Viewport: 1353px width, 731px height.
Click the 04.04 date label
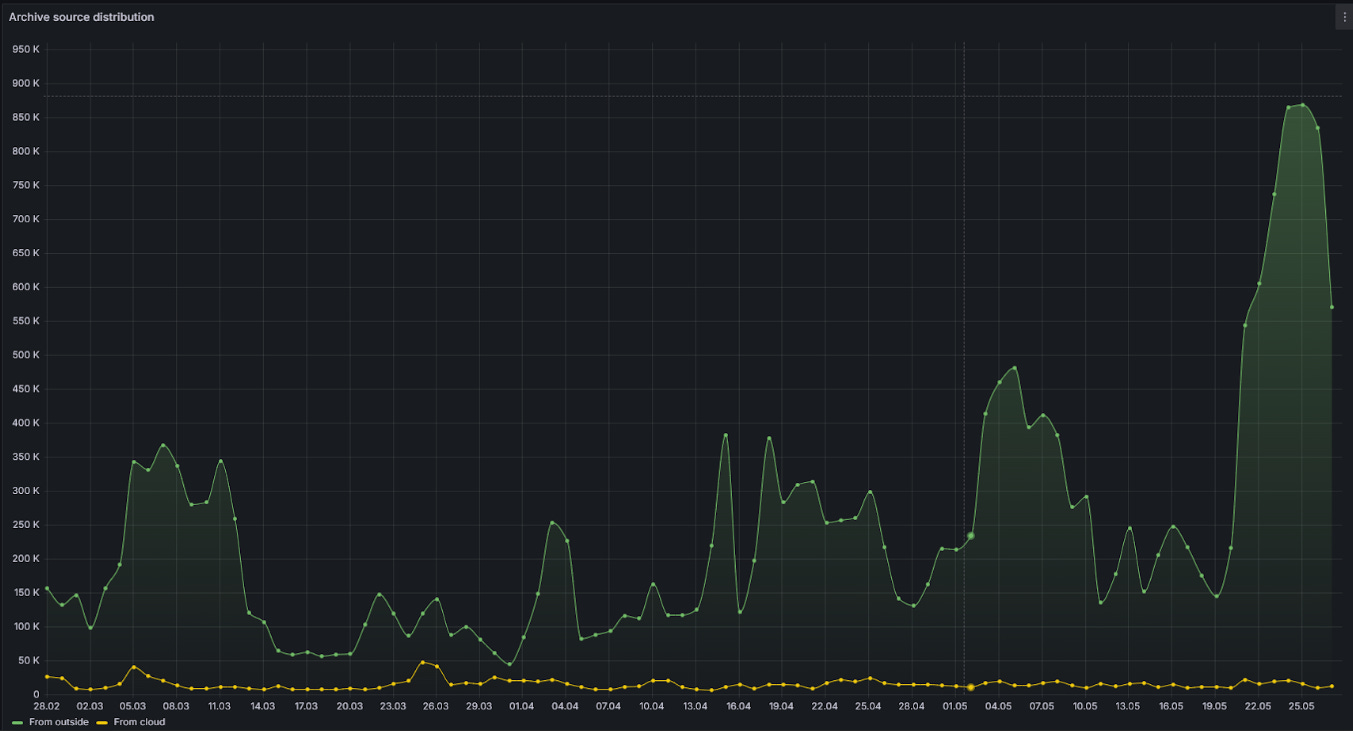click(565, 706)
